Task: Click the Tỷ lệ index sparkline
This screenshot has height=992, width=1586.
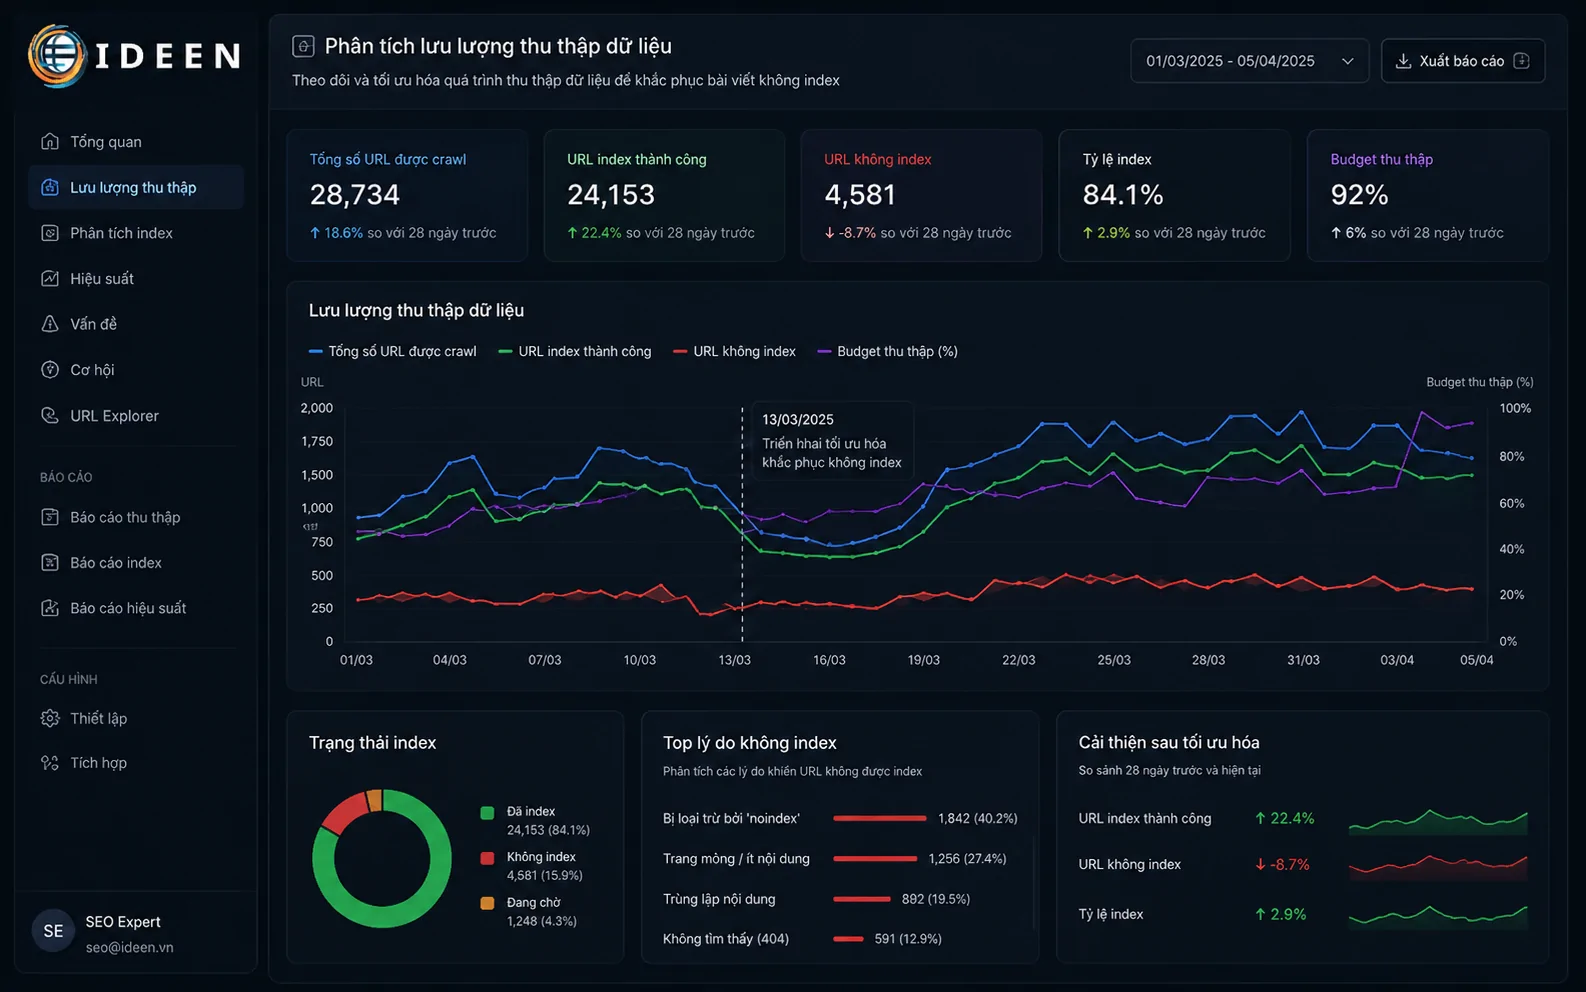Action: pos(1438,916)
